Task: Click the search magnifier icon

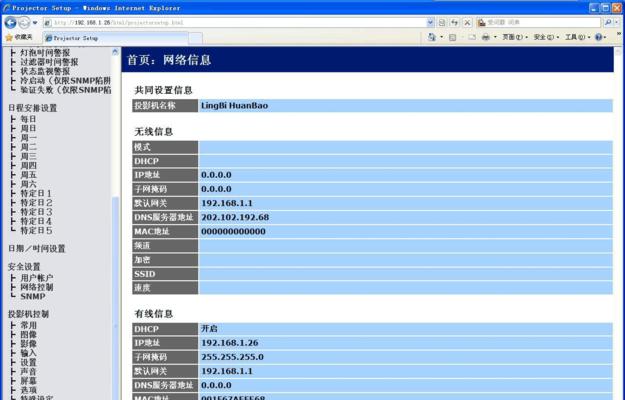Action: [x=608, y=23]
